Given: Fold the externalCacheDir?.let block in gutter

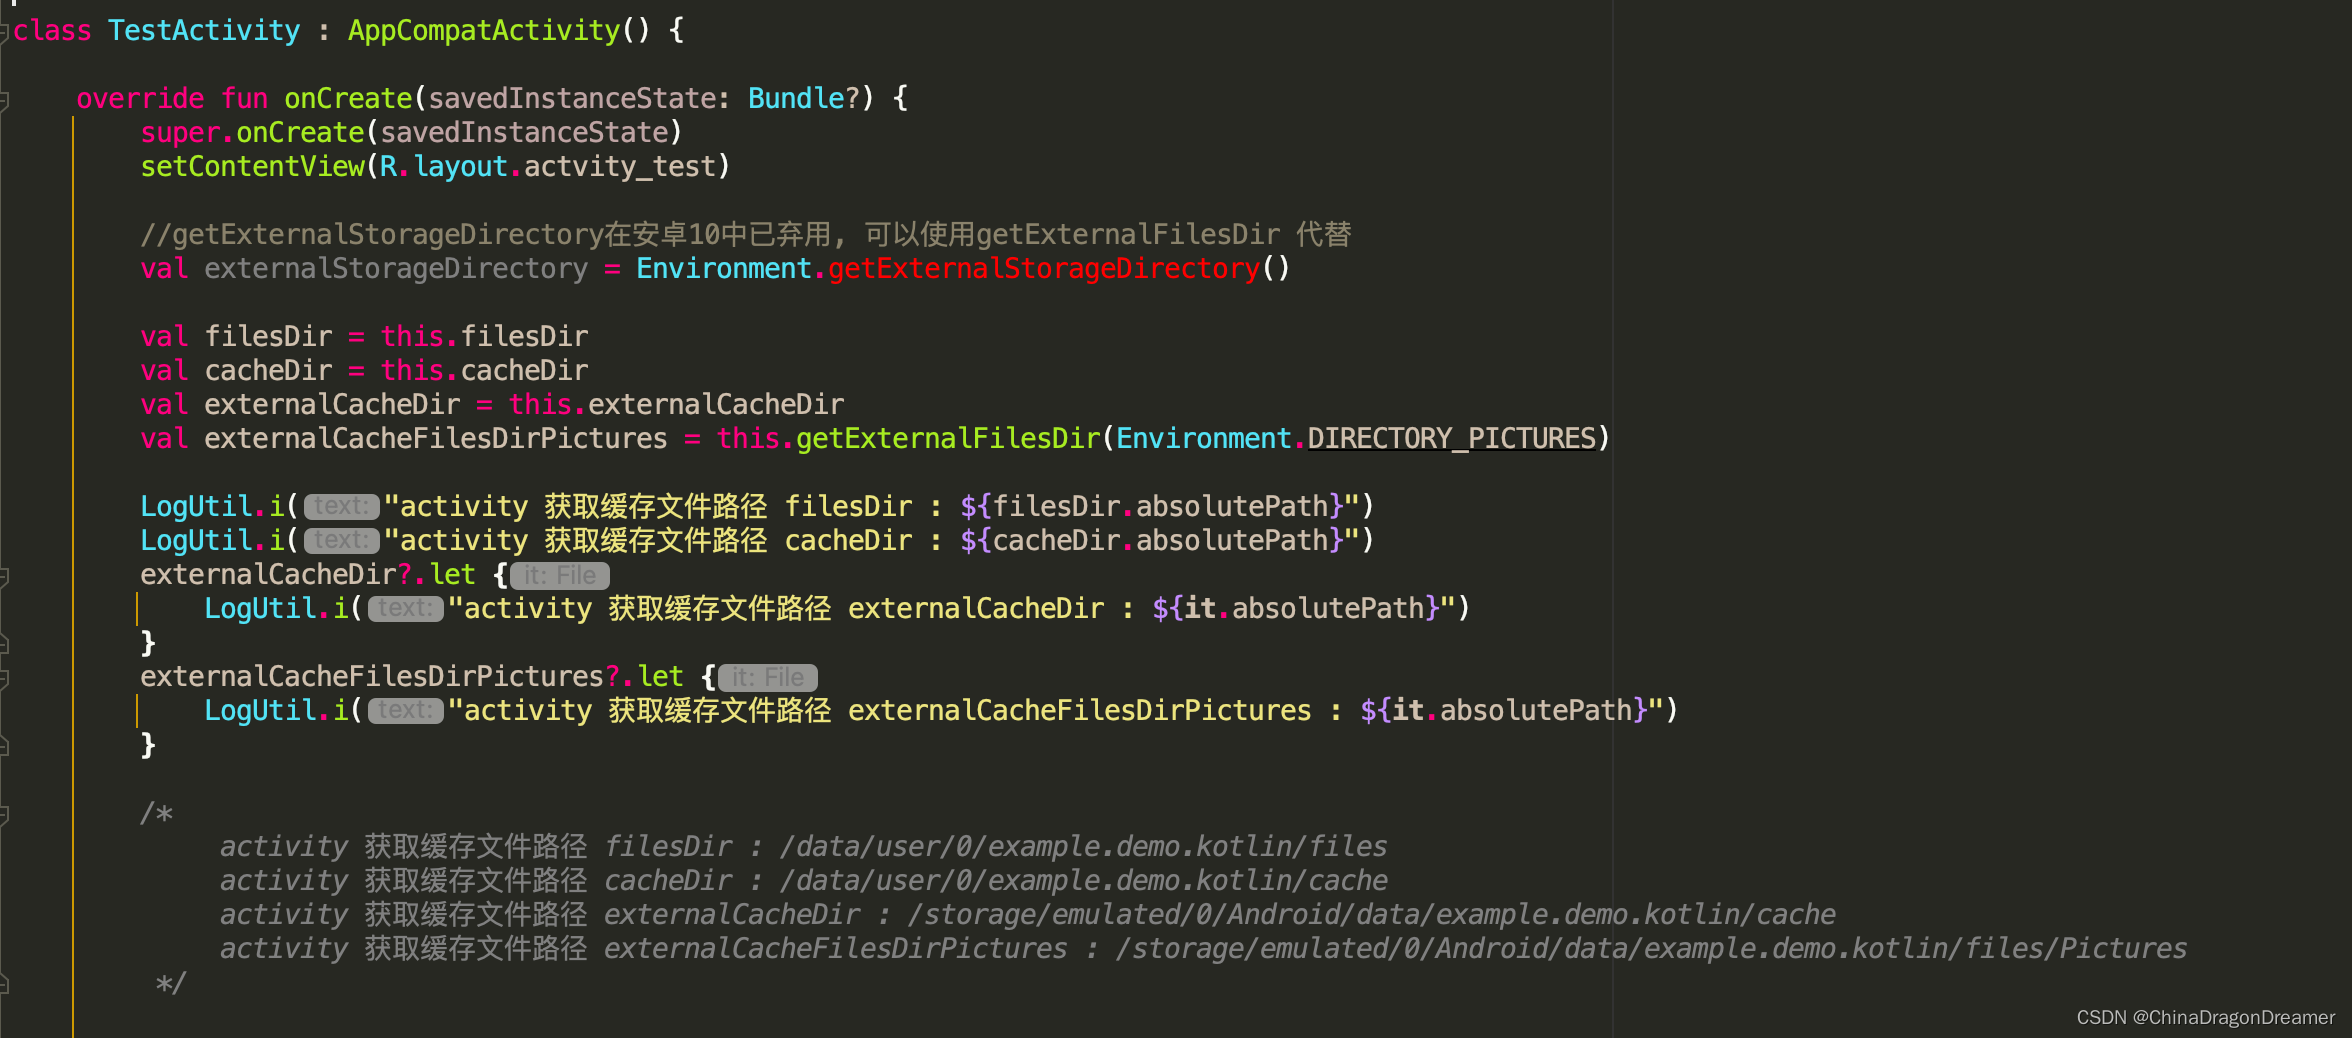Looking at the screenshot, I should pos(4,576).
